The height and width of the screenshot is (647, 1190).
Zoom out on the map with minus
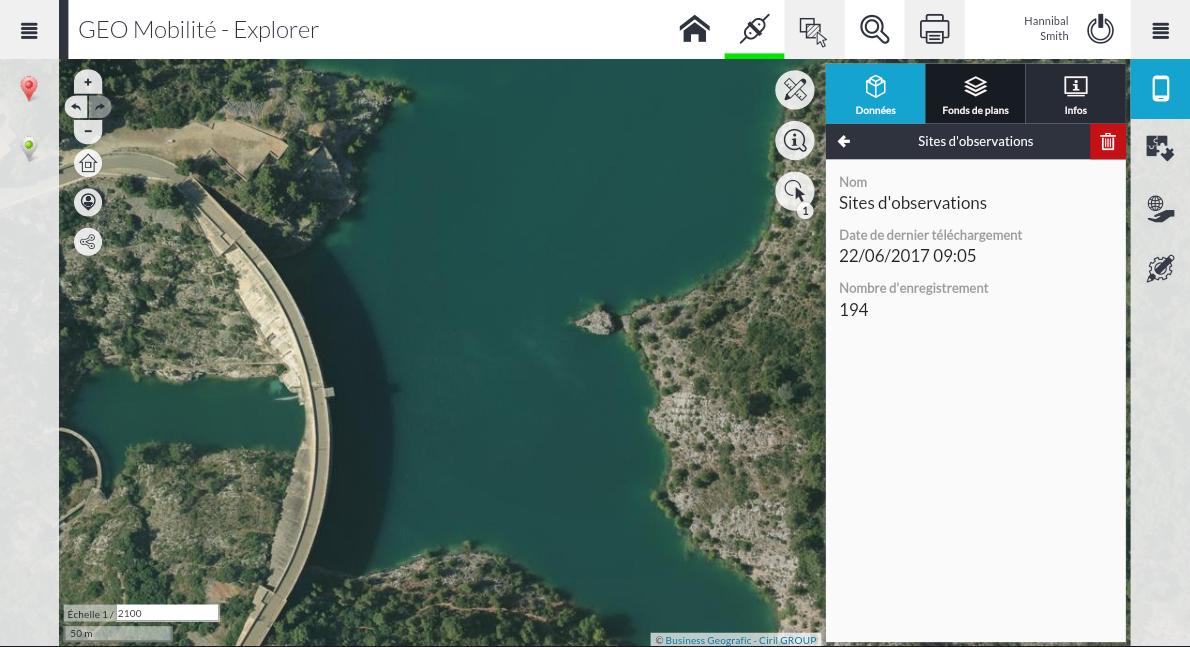[88, 131]
